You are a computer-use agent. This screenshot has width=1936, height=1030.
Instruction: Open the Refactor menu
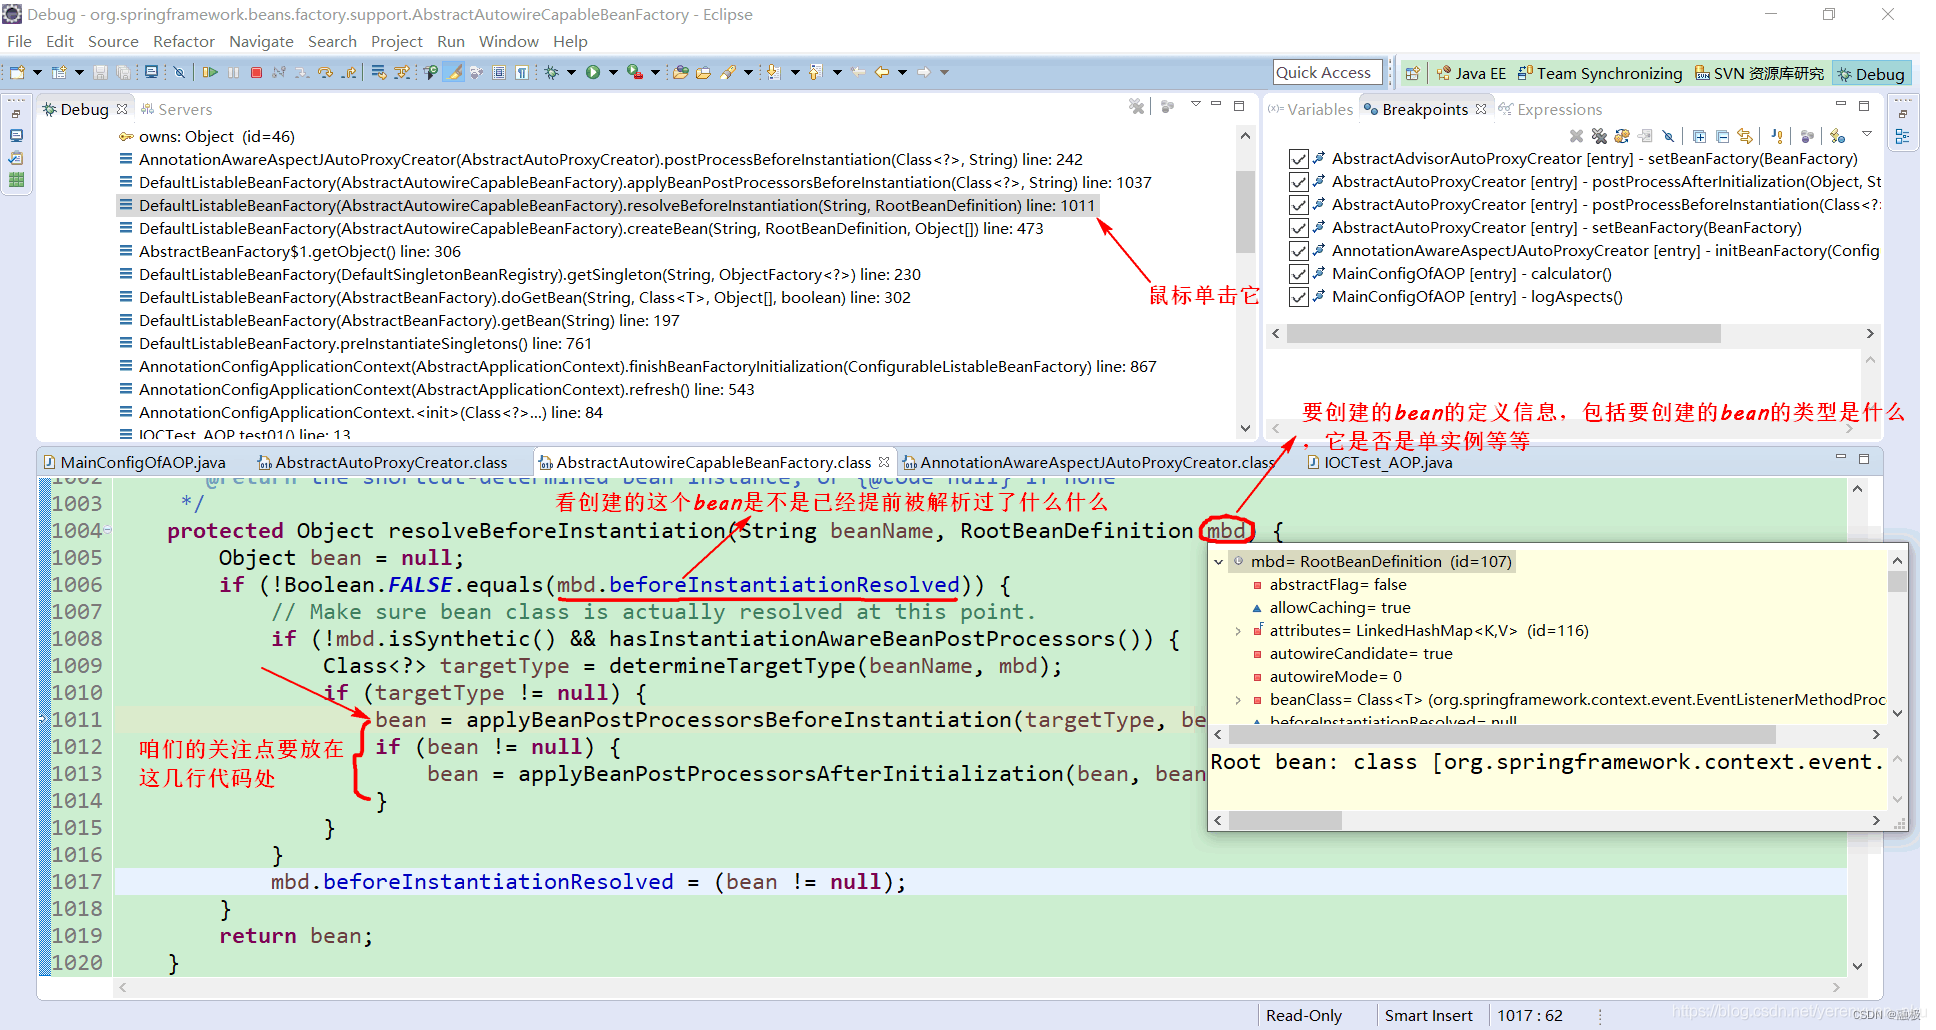184,41
